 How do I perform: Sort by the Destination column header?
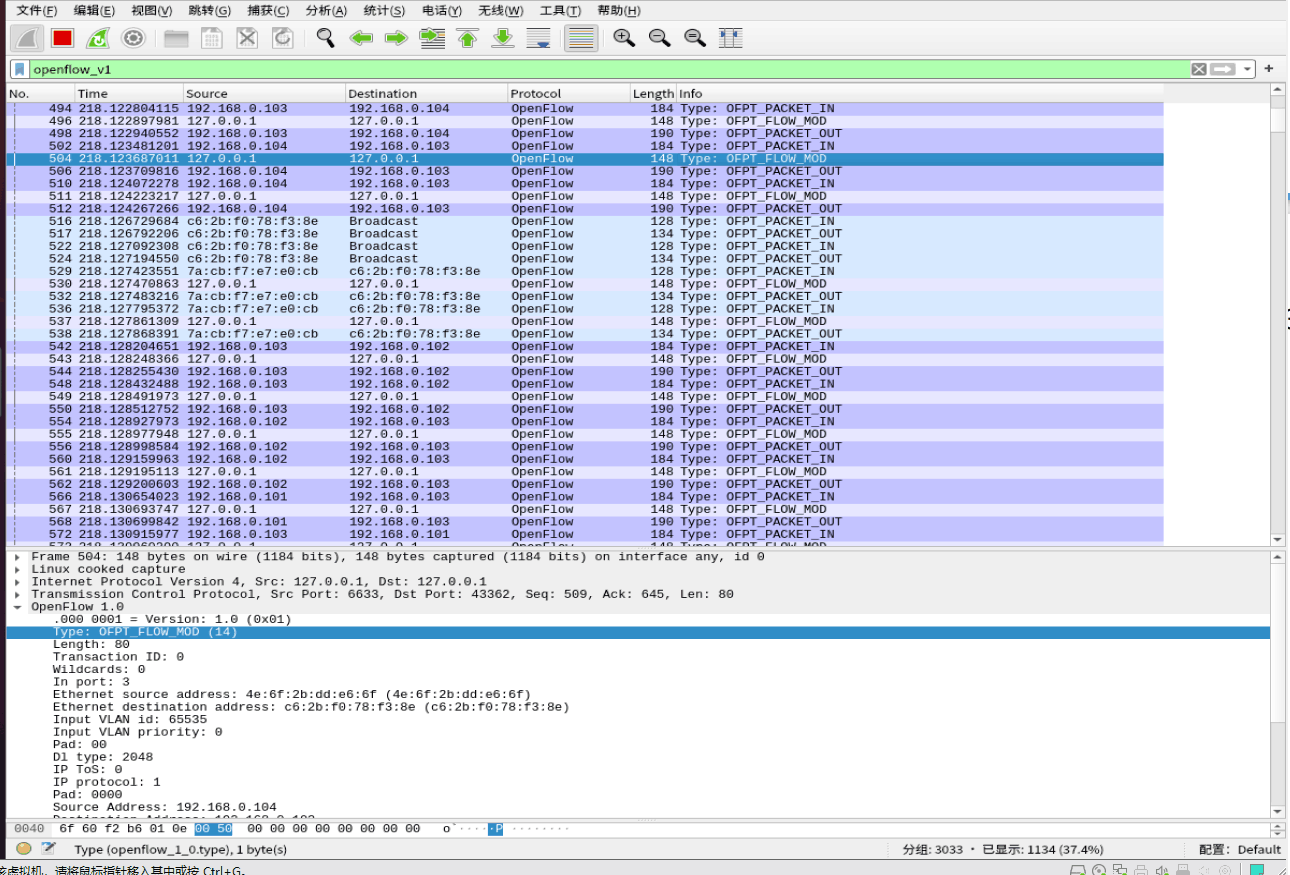[x=426, y=94]
